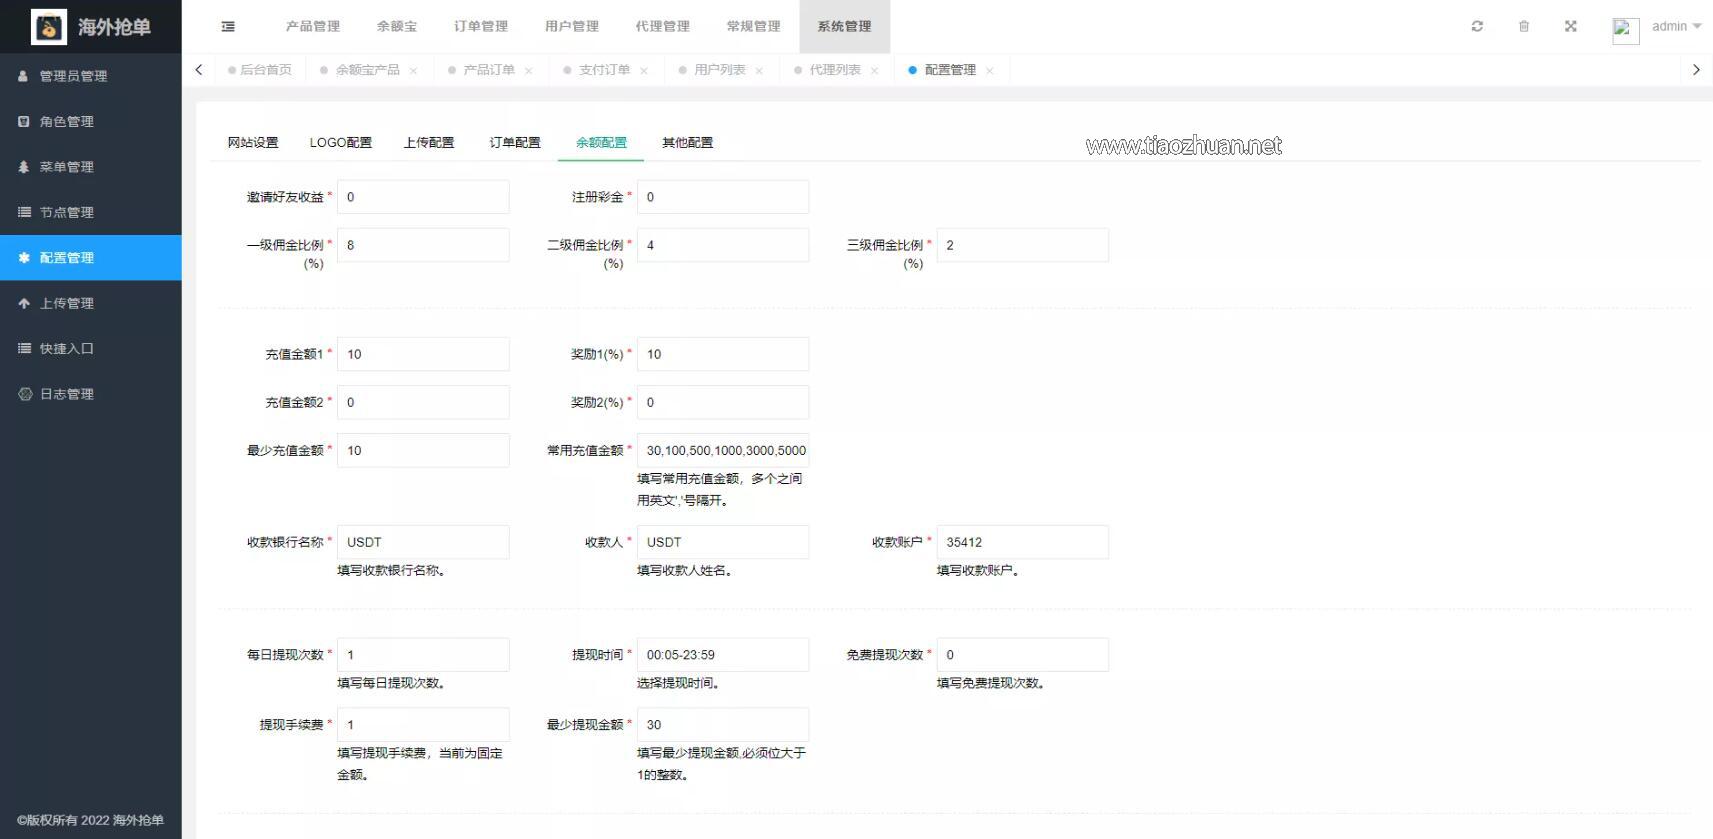Viewport: 1713px width, 839px height.
Task: Click the 最少充值金额 input field
Action: point(423,450)
